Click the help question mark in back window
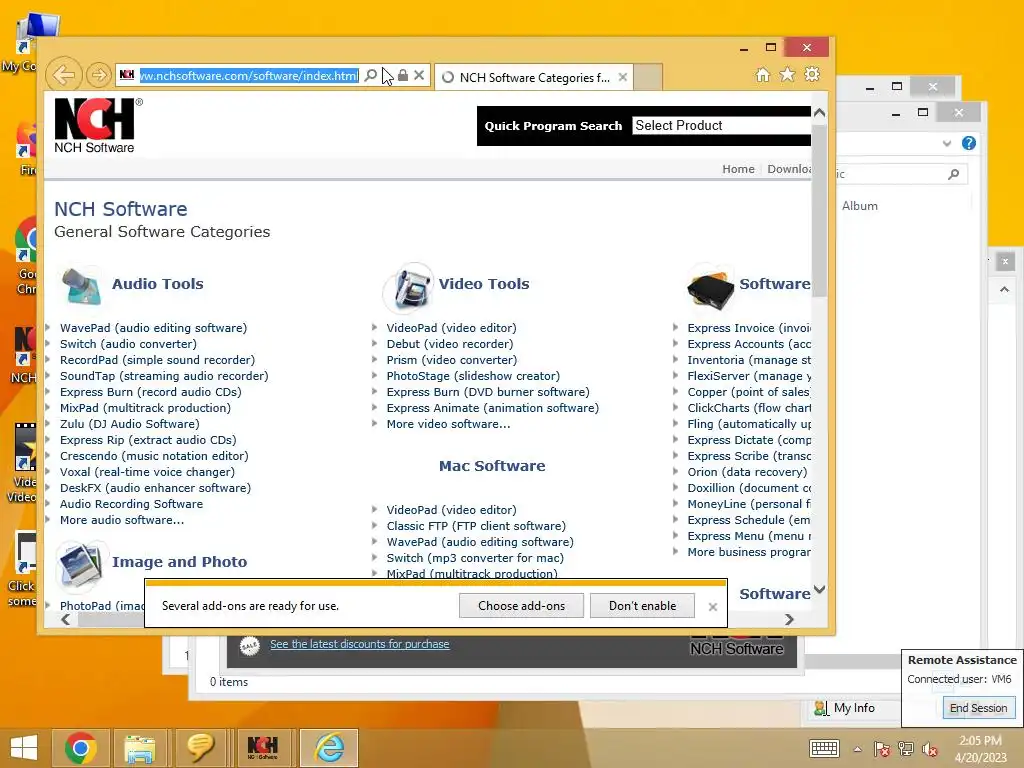The image size is (1024, 768). pyautogui.click(x=968, y=143)
